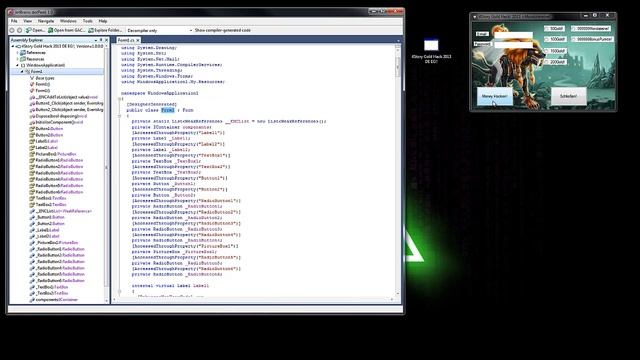The image size is (640, 360).
Task: Click the Button1:Button property icon
Action: [32, 129]
